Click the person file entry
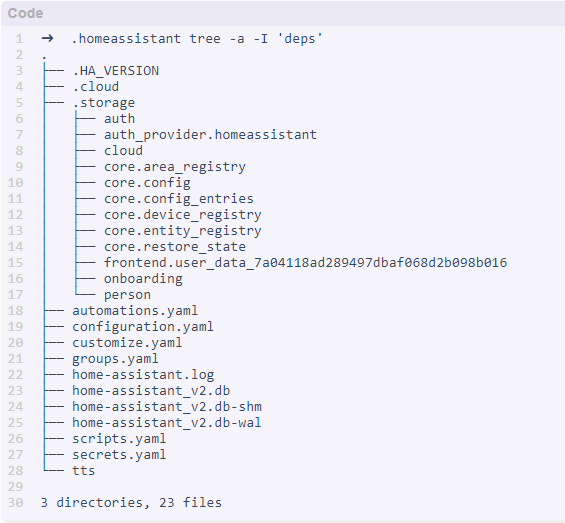Image resolution: width=565 pixels, height=523 pixels. tap(127, 295)
